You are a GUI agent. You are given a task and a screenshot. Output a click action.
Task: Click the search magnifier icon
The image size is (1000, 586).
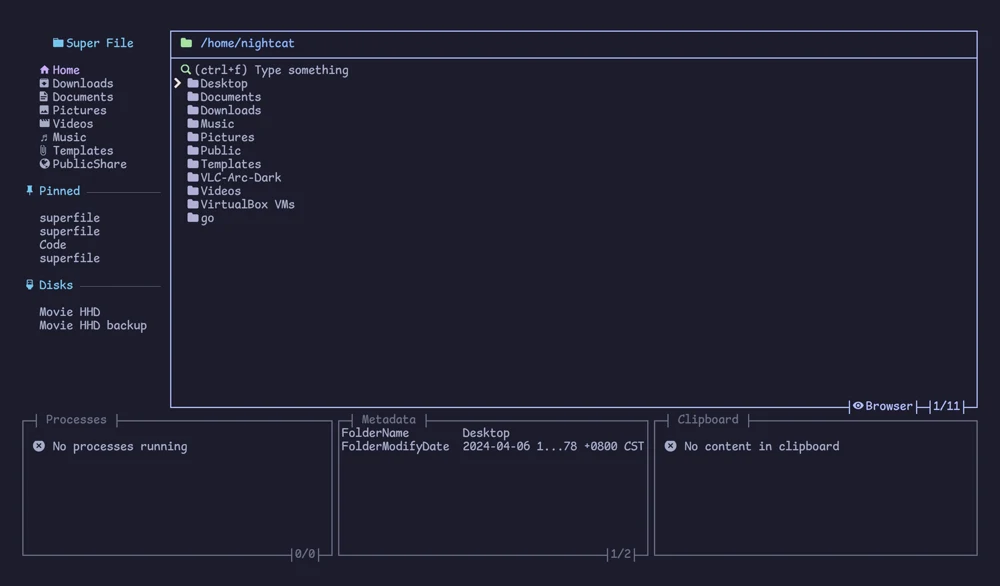(186, 70)
